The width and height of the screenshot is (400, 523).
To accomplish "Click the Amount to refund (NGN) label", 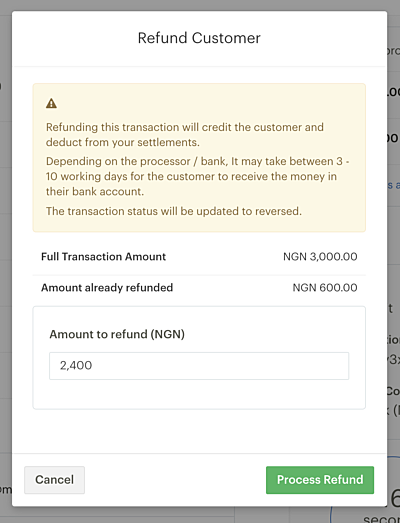I will click(x=117, y=334).
